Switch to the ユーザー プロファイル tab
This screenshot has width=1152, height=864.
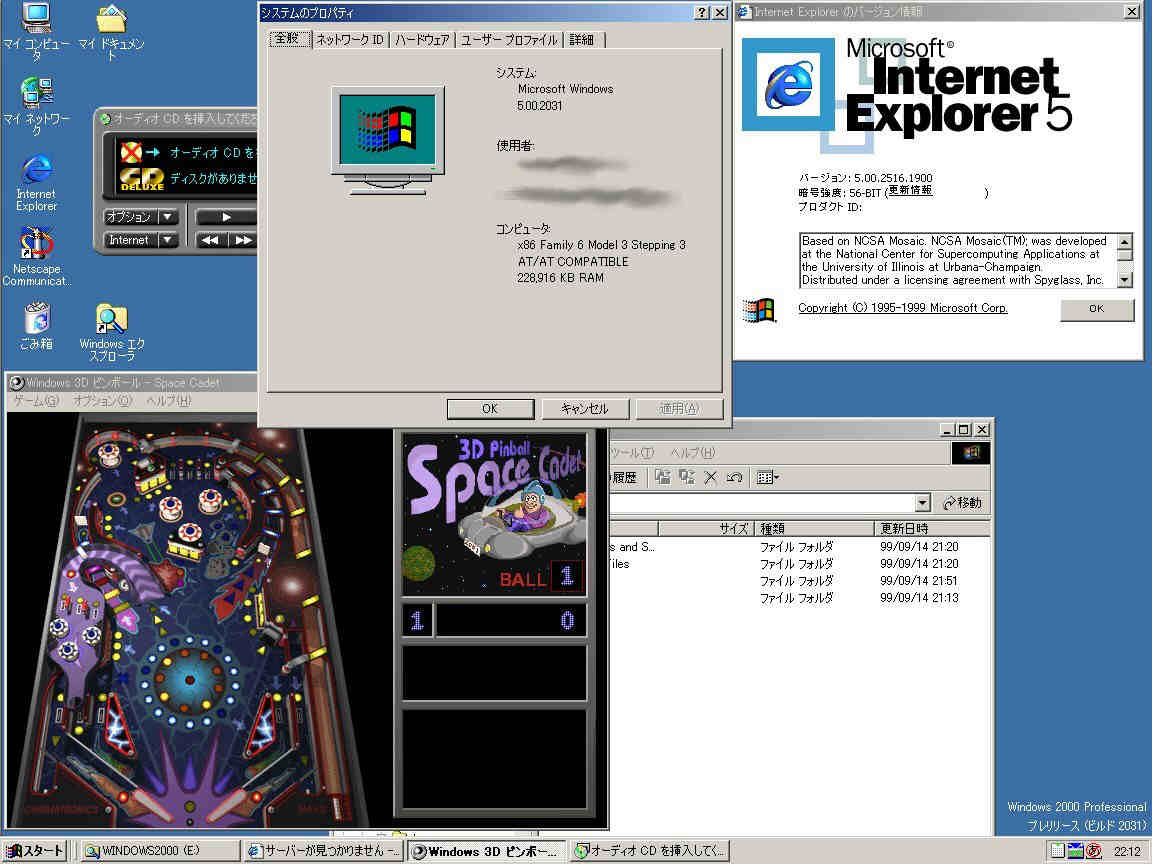(x=508, y=40)
